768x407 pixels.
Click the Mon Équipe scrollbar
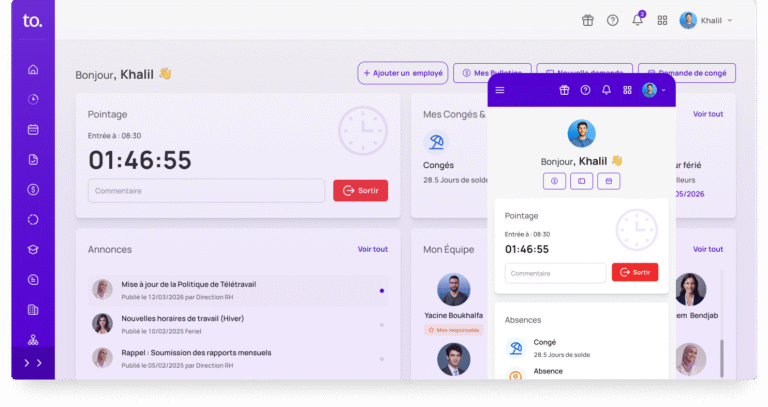pos(721,359)
